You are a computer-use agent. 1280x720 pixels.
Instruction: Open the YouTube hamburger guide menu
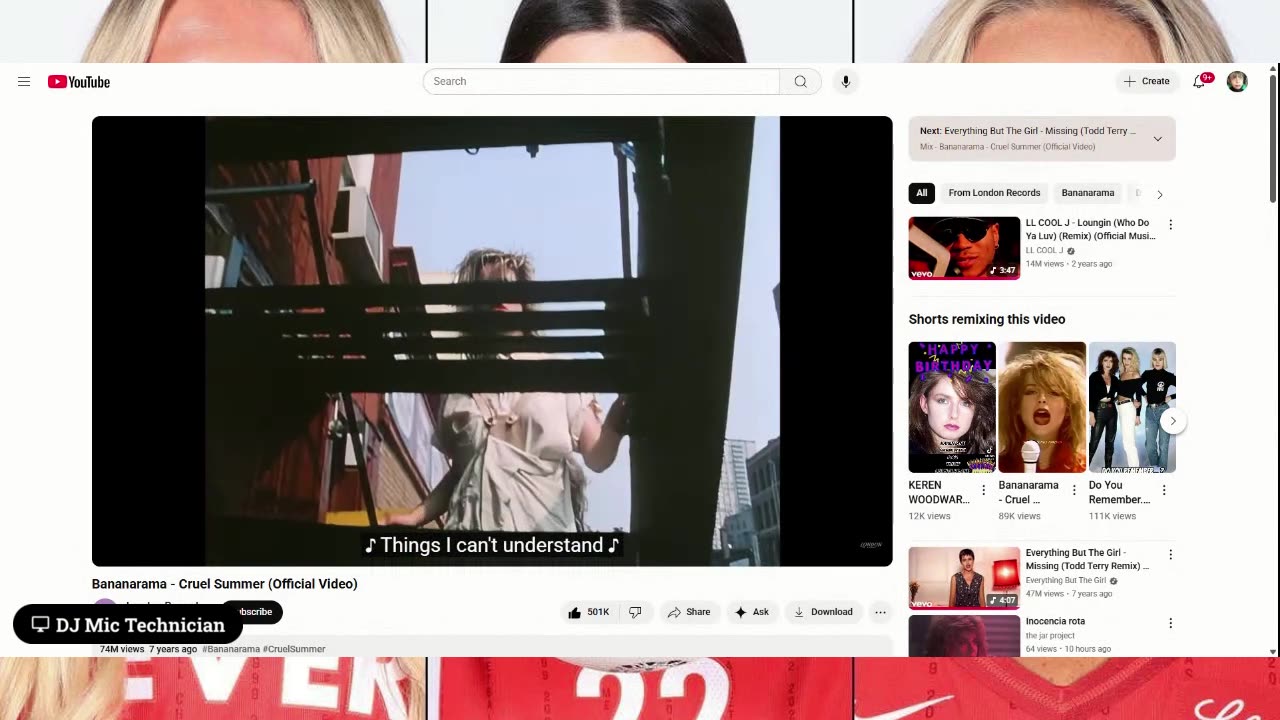24,82
